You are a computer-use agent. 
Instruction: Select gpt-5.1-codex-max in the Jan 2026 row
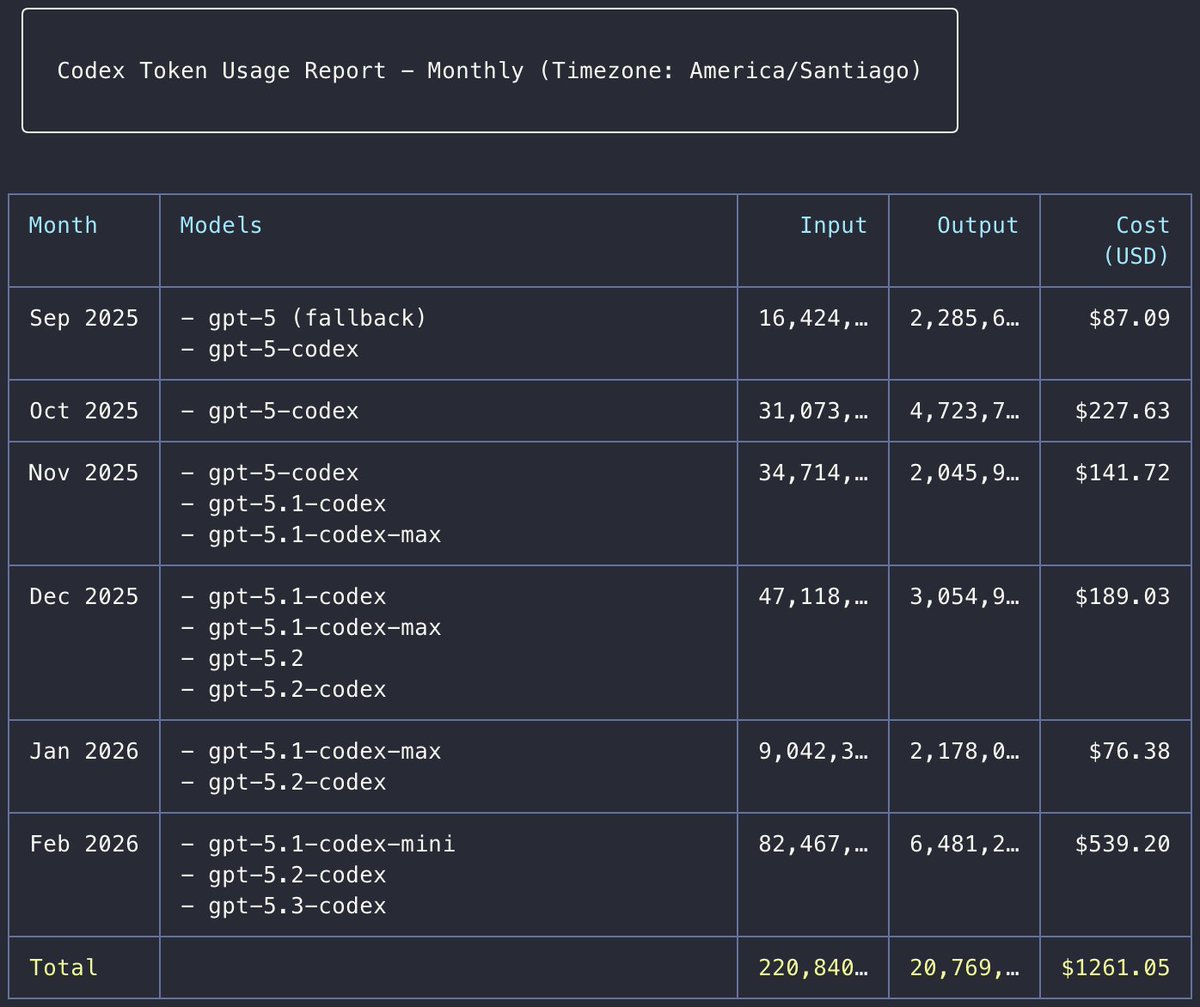tap(311, 751)
